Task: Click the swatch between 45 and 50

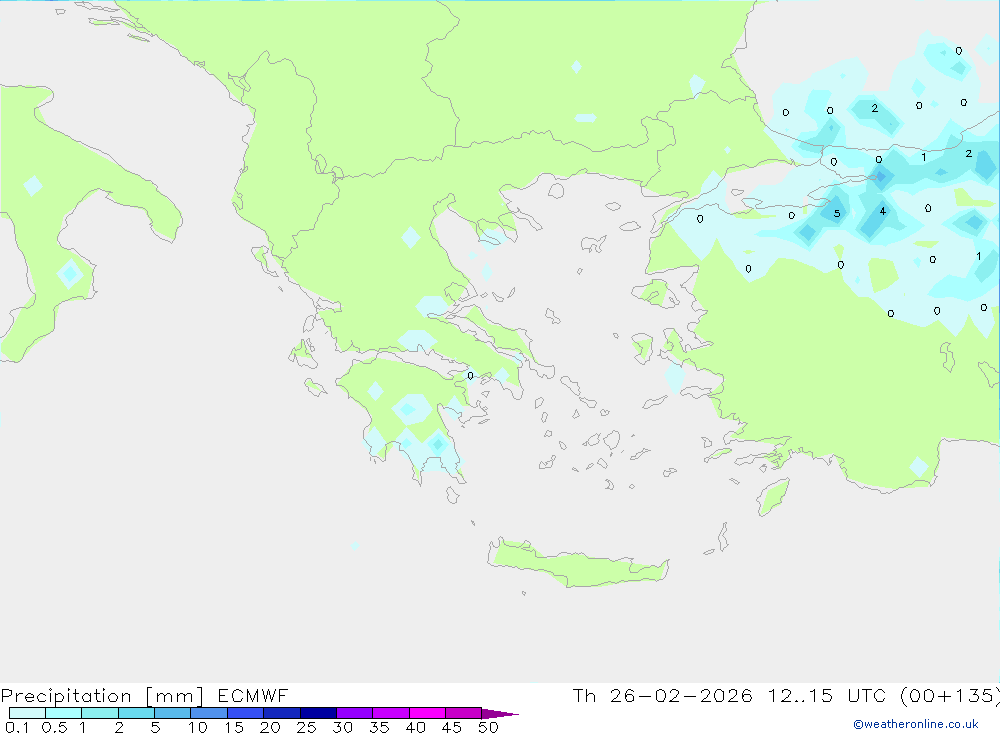Action: [464, 713]
